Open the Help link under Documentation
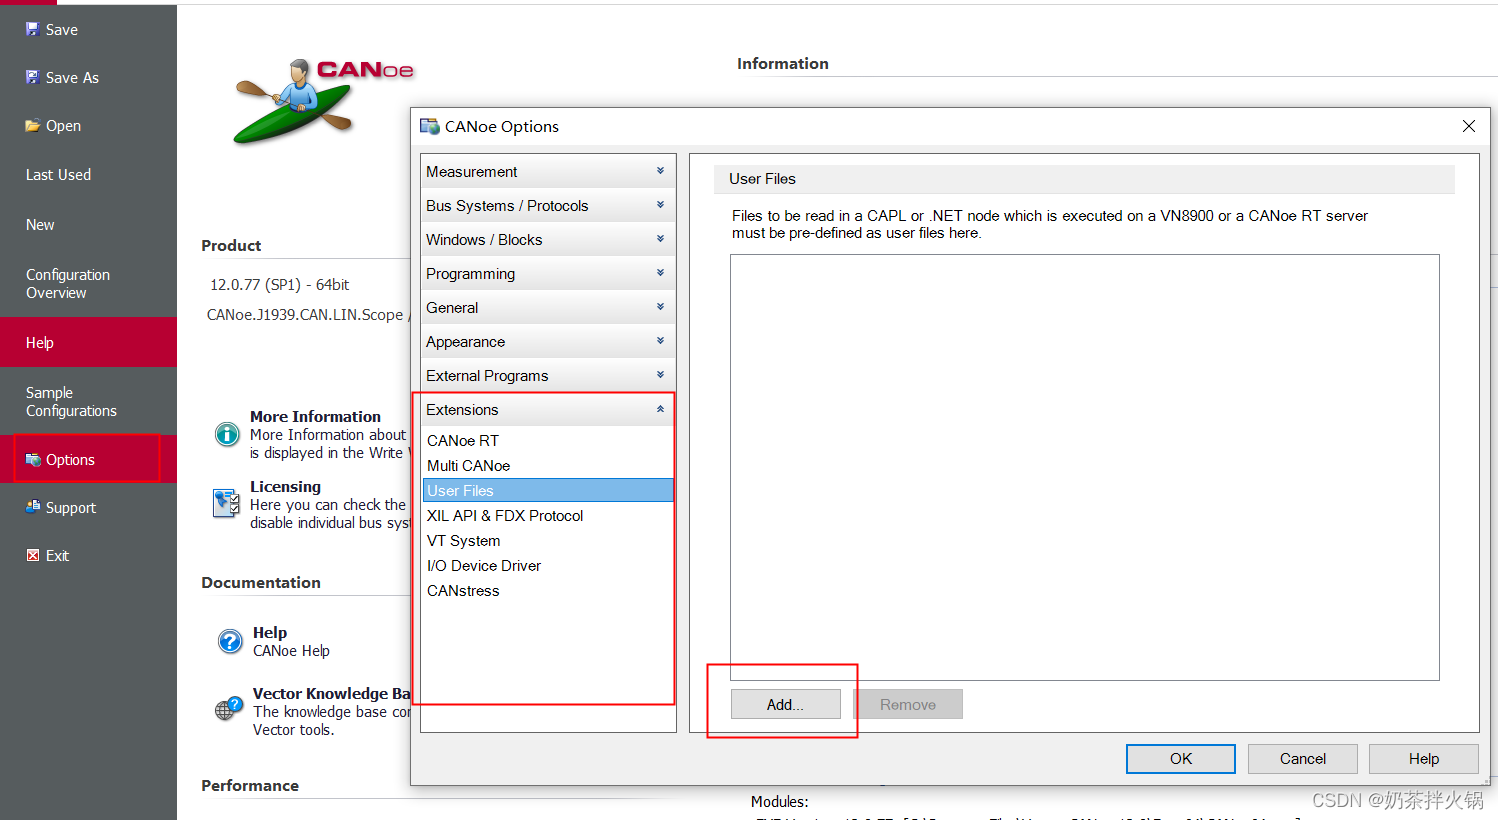 [270, 632]
